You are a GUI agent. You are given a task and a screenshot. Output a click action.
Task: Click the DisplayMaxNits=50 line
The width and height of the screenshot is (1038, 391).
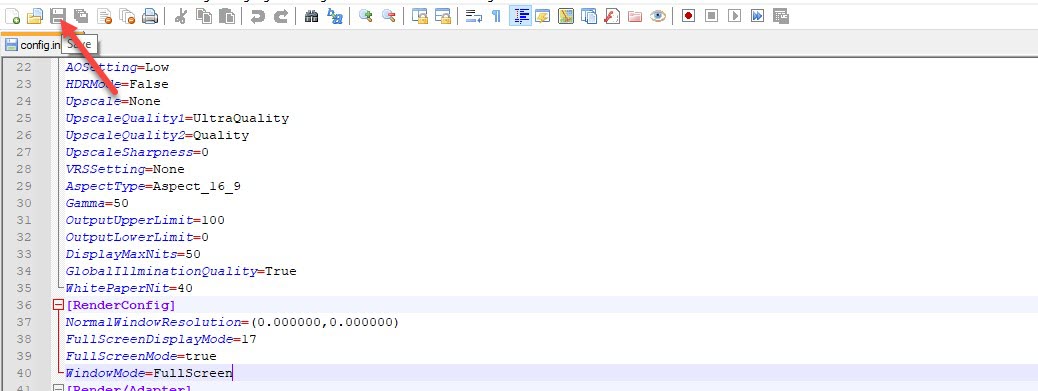pos(132,254)
